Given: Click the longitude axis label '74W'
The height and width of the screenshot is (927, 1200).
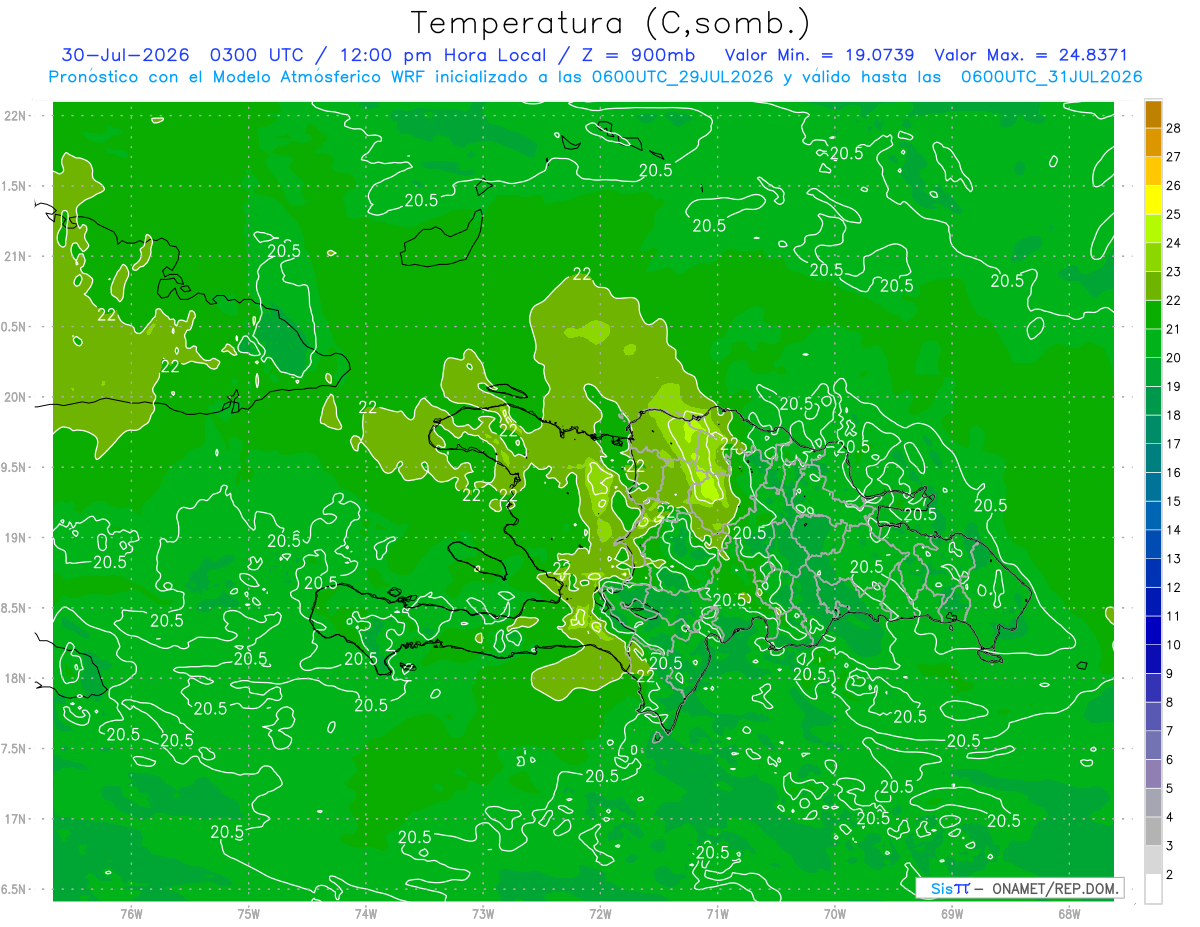Looking at the screenshot, I should point(366,913).
